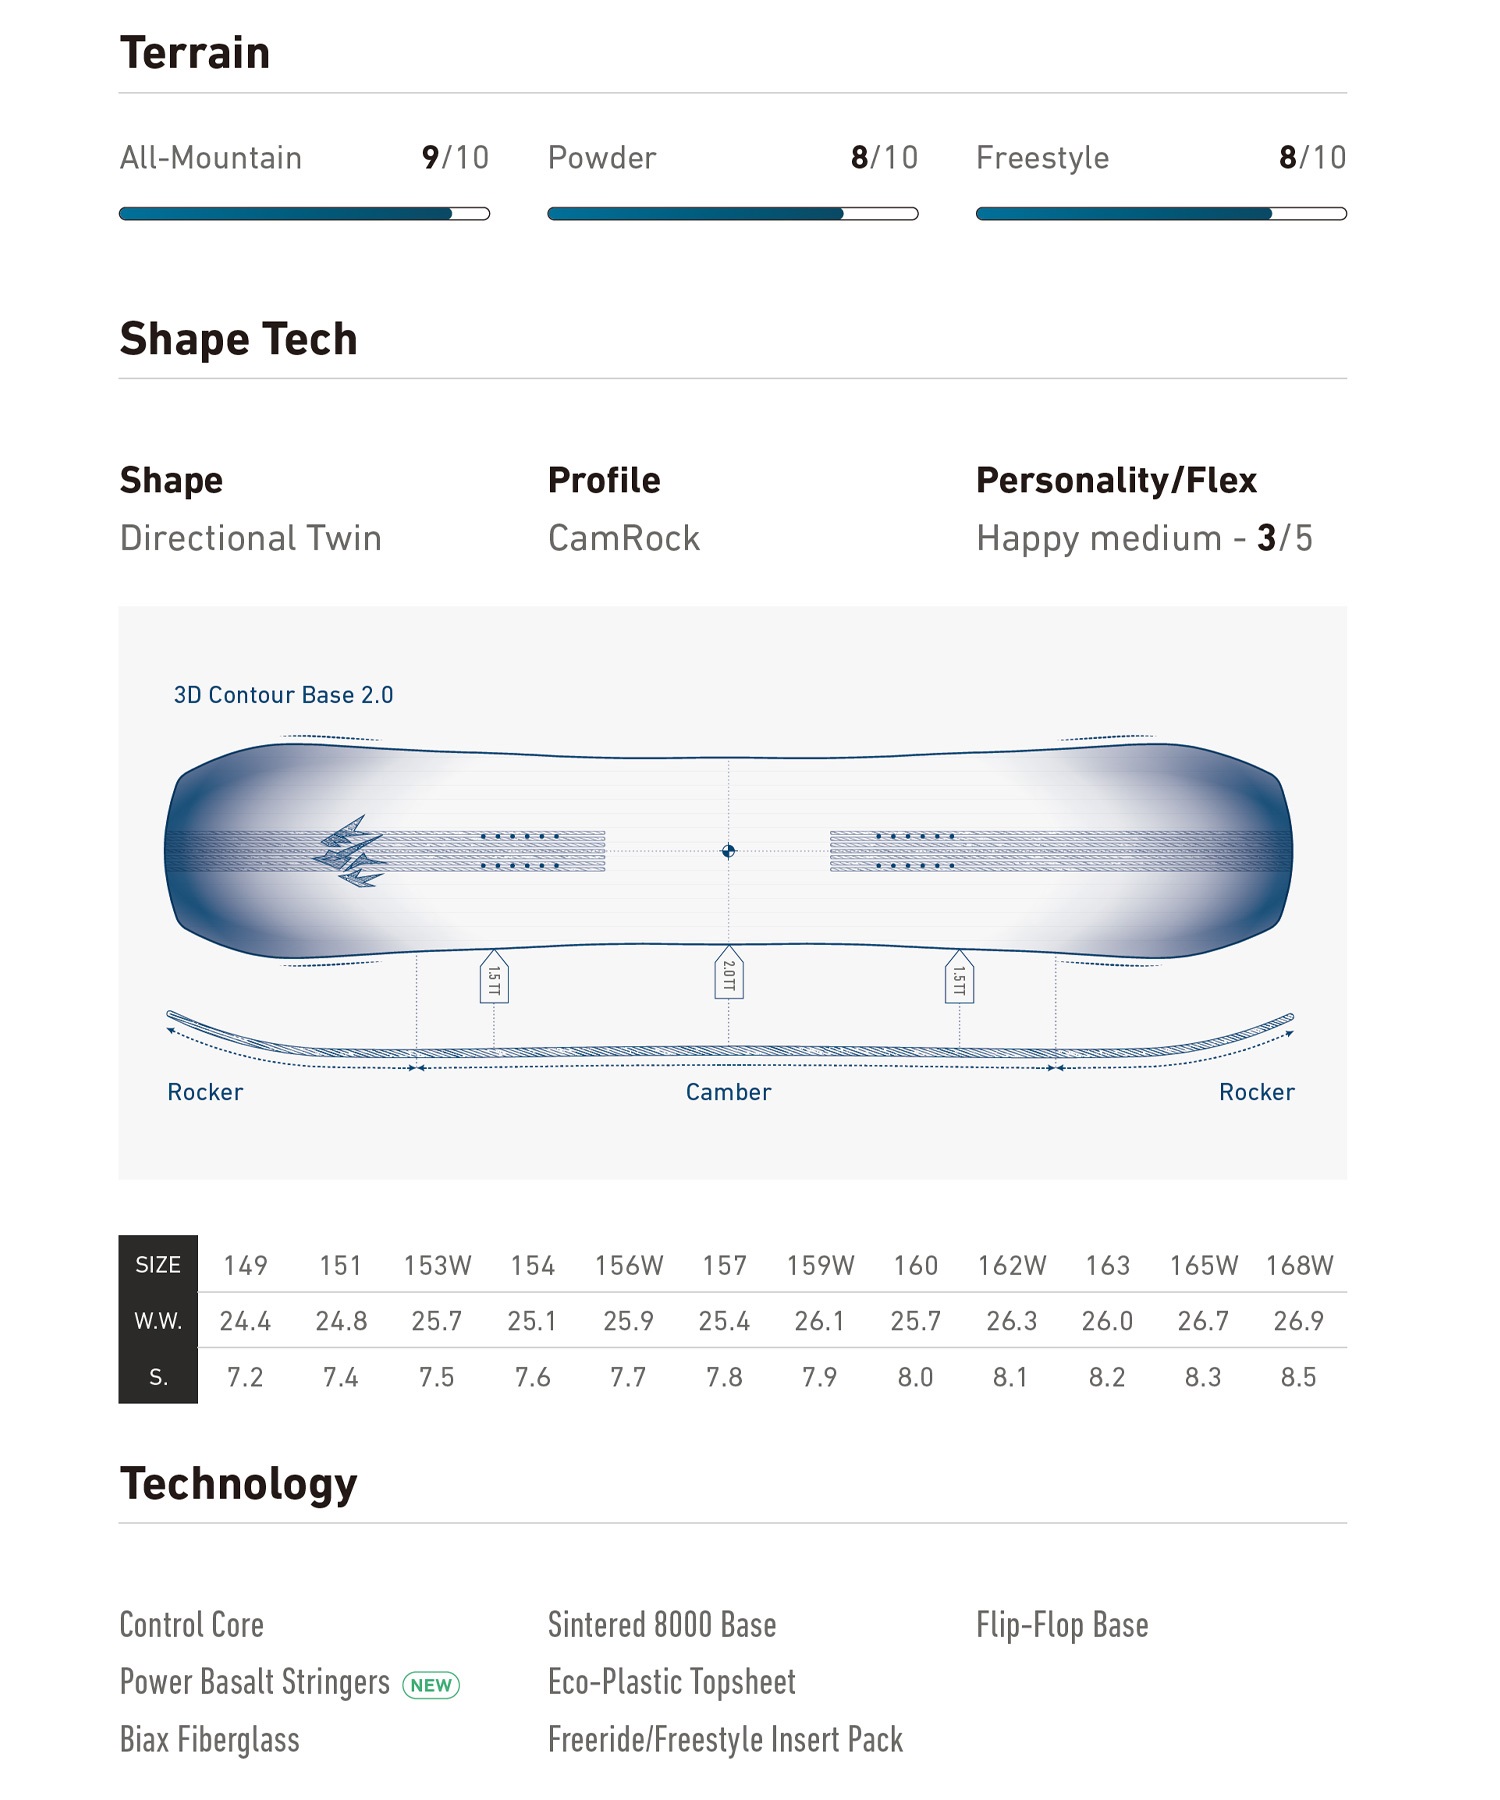This screenshot has width=1500, height=1800.
Task: Click the Freestyle rating bar
Action: (x=1161, y=213)
